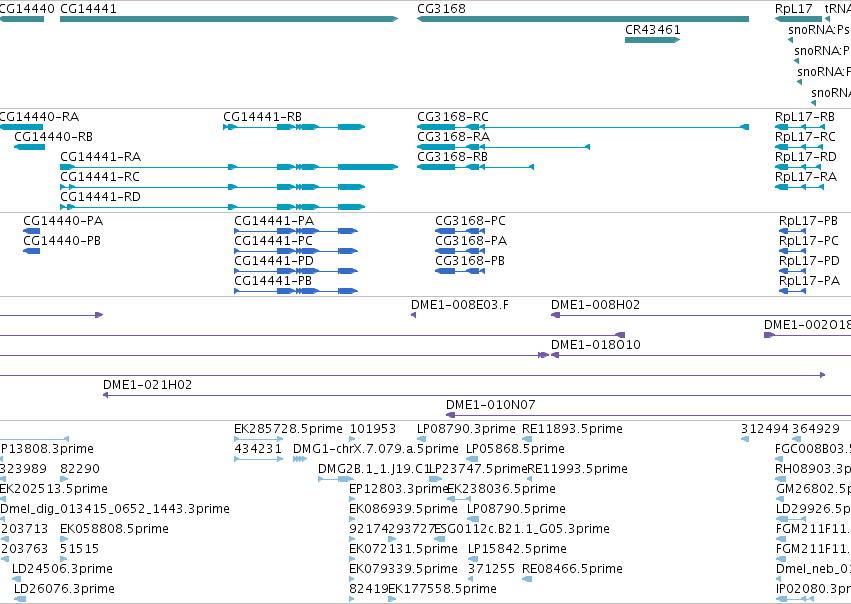Click the CG14440-RB transcript
The image size is (851, 604).
(x=29, y=147)
